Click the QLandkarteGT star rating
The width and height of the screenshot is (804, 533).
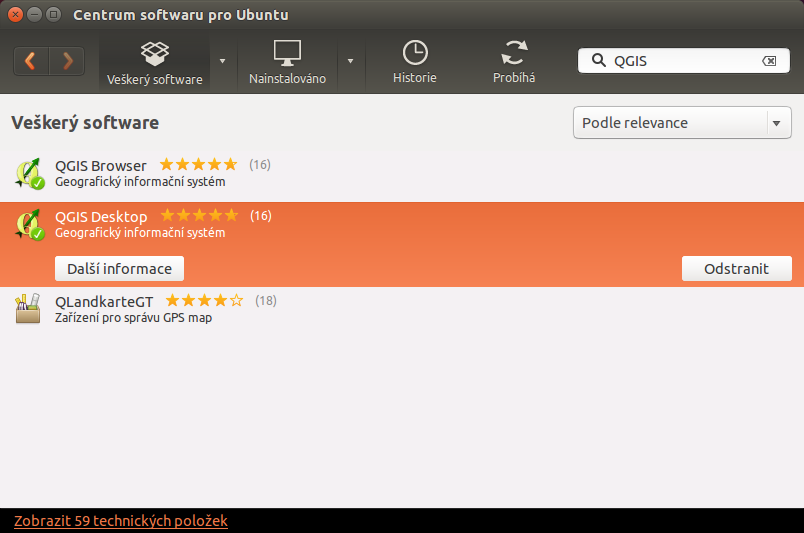click(204, 300)
